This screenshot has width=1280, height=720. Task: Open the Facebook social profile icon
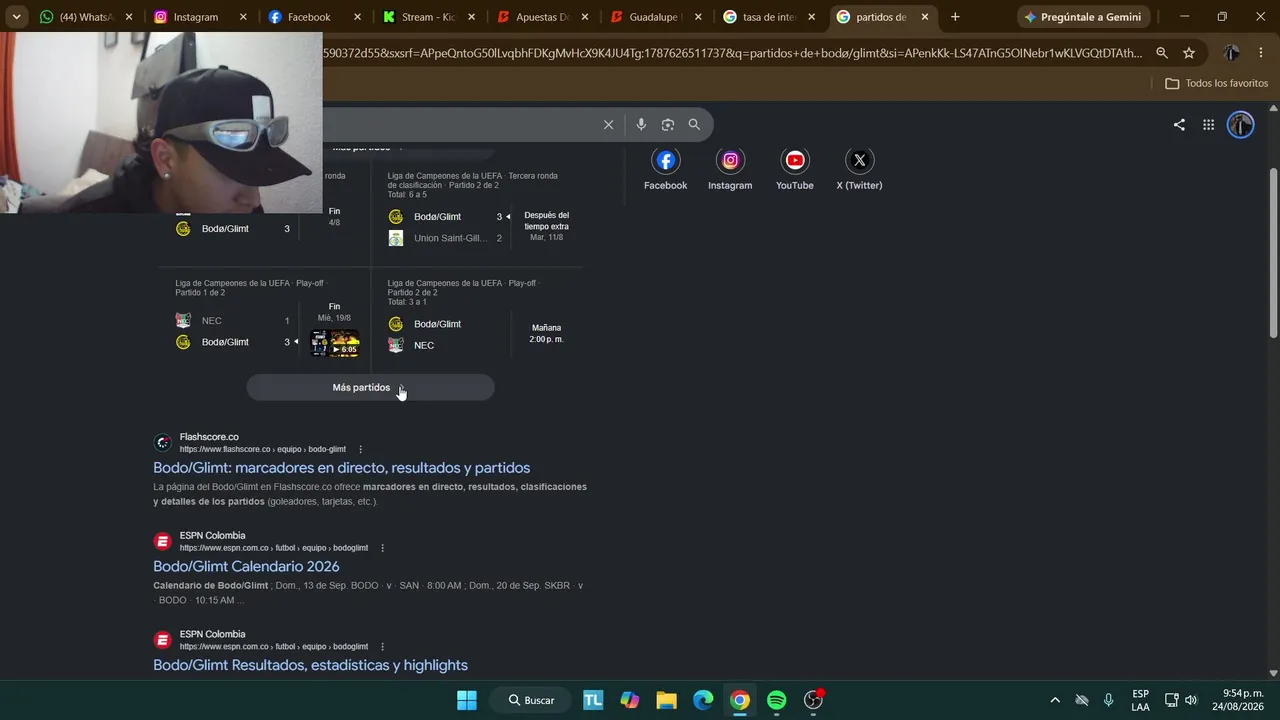click(x=665, y=161)
